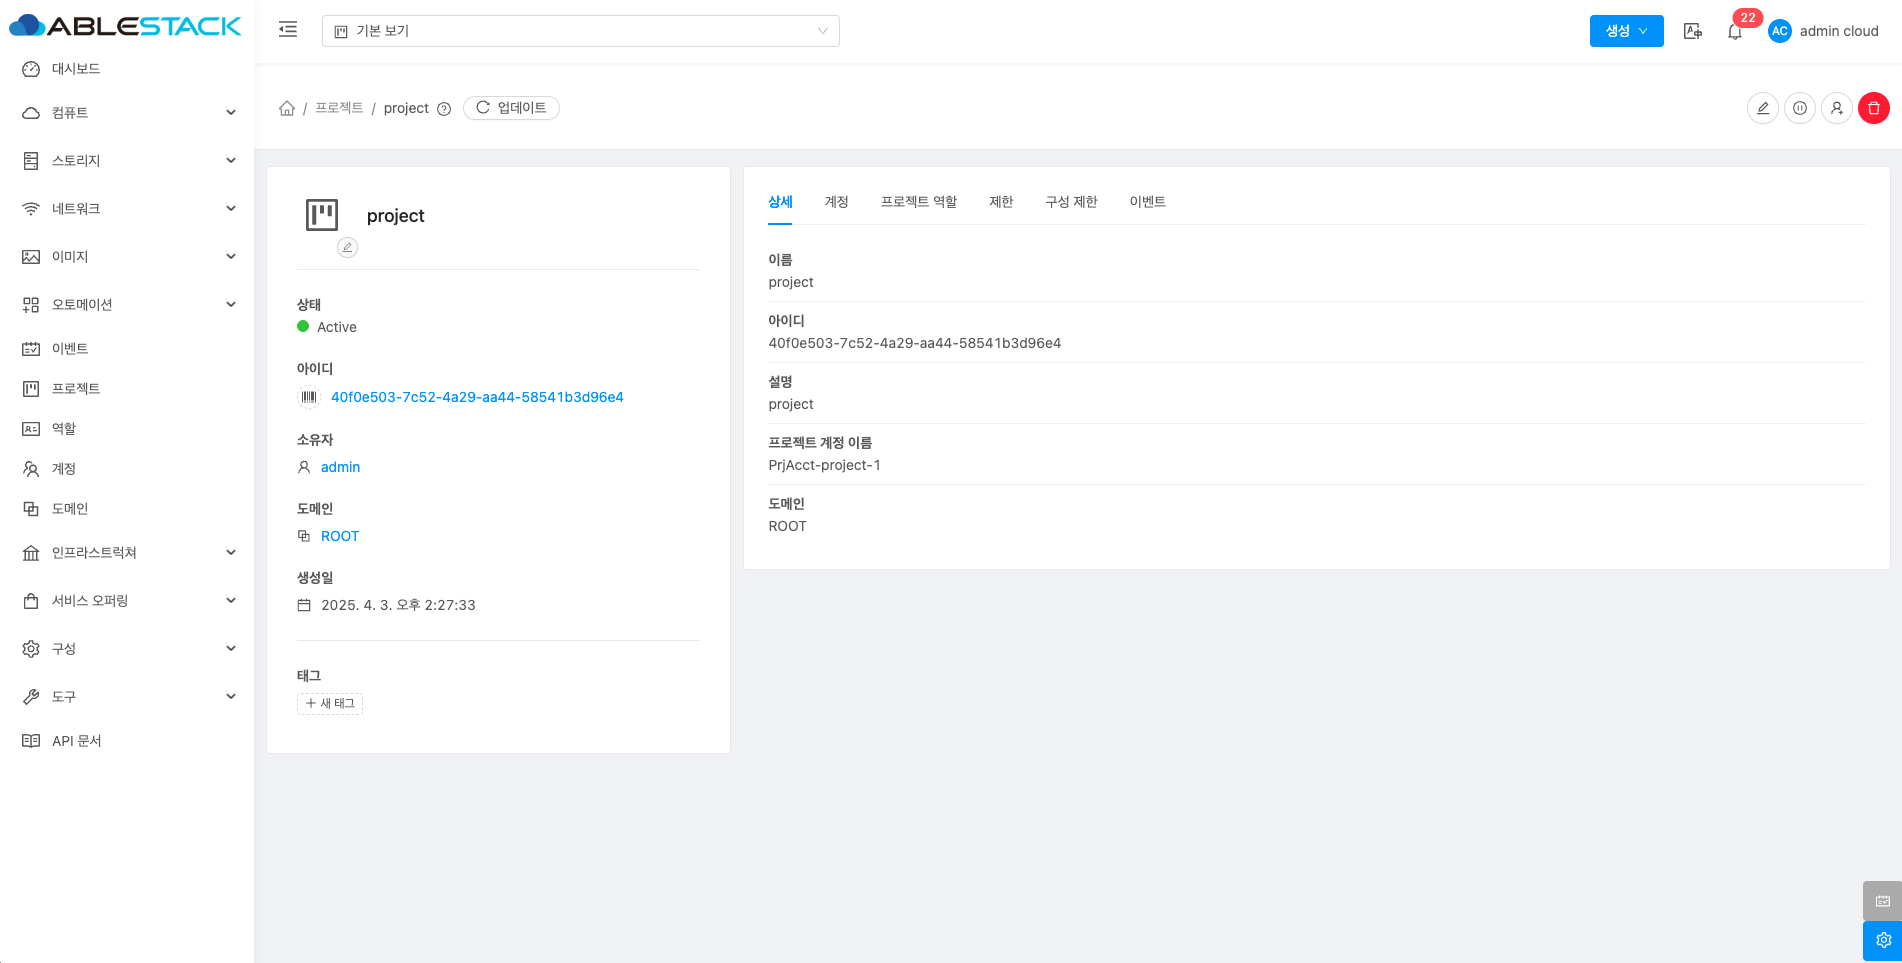Open 대시보드 in the sidebar
Screen dimensions: 1902x963
click(76, 69)
